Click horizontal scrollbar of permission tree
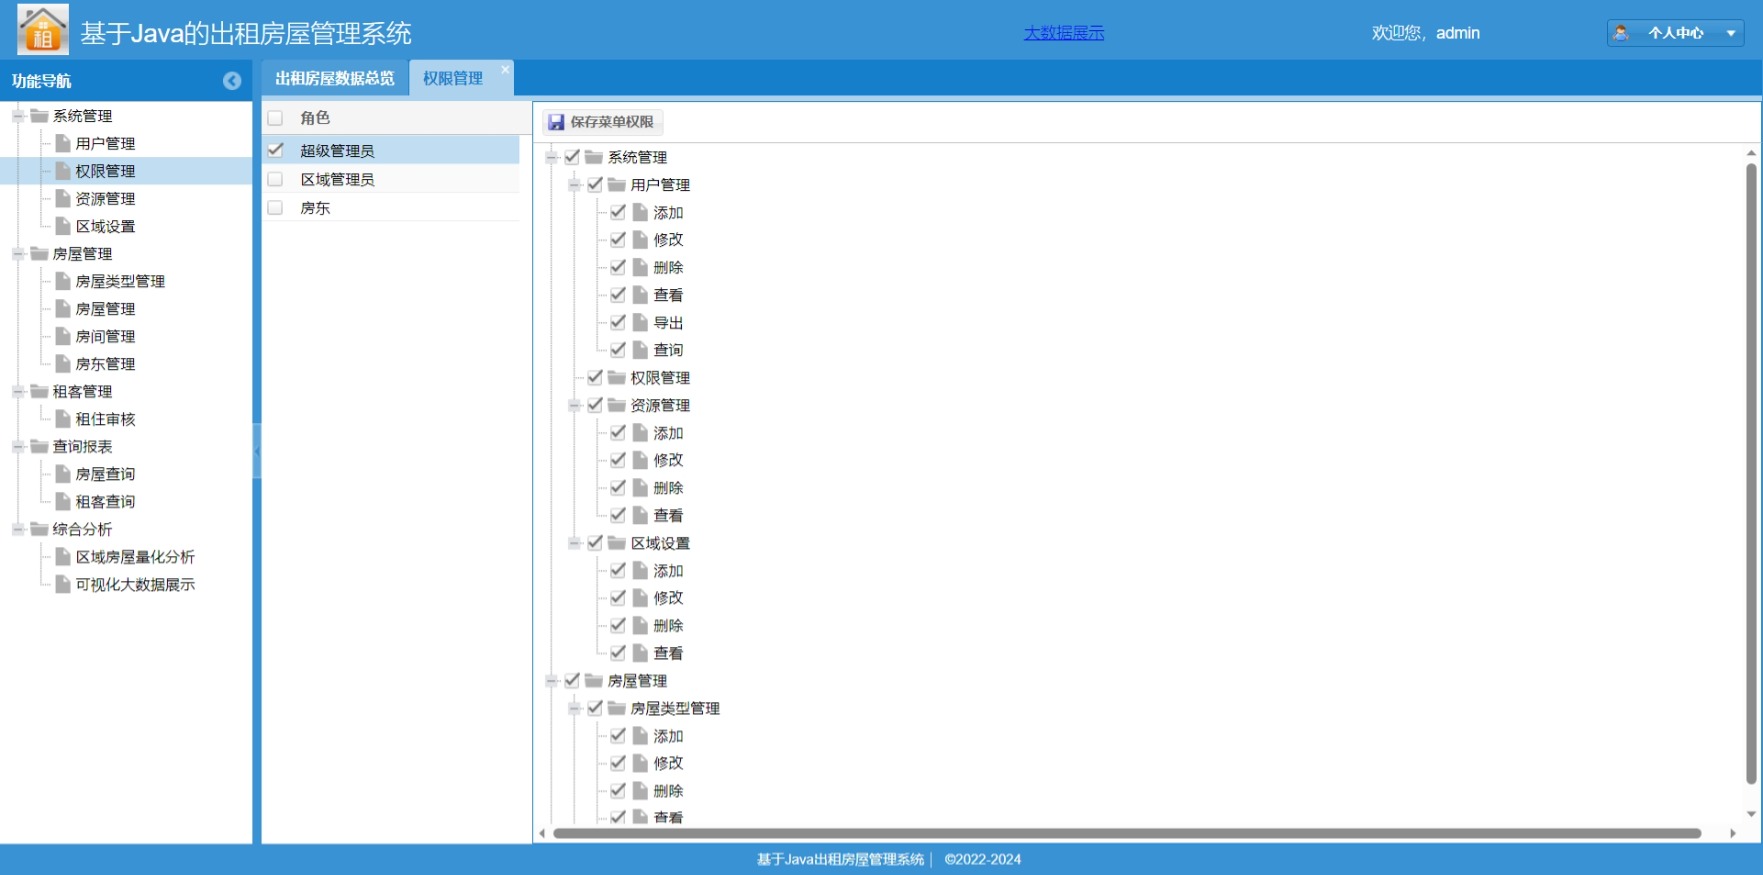 1127,833
